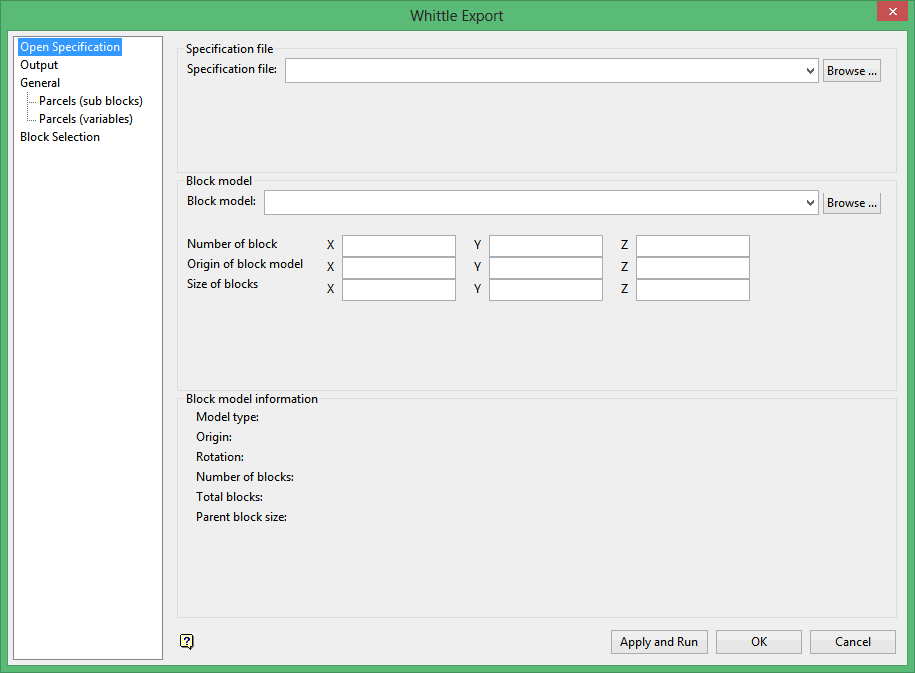Click the Number of block Z field

tap(693, 246)
